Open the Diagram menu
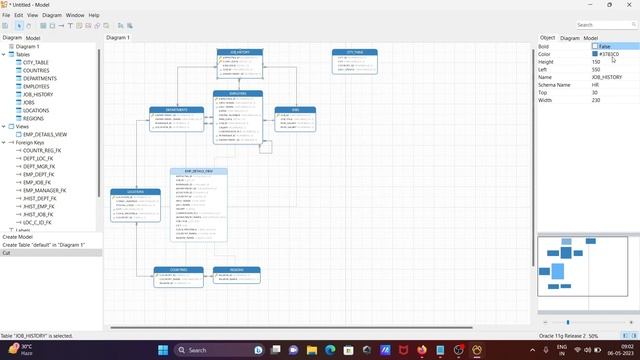Screen dimensions: 640x360 (x=52, y=15)
